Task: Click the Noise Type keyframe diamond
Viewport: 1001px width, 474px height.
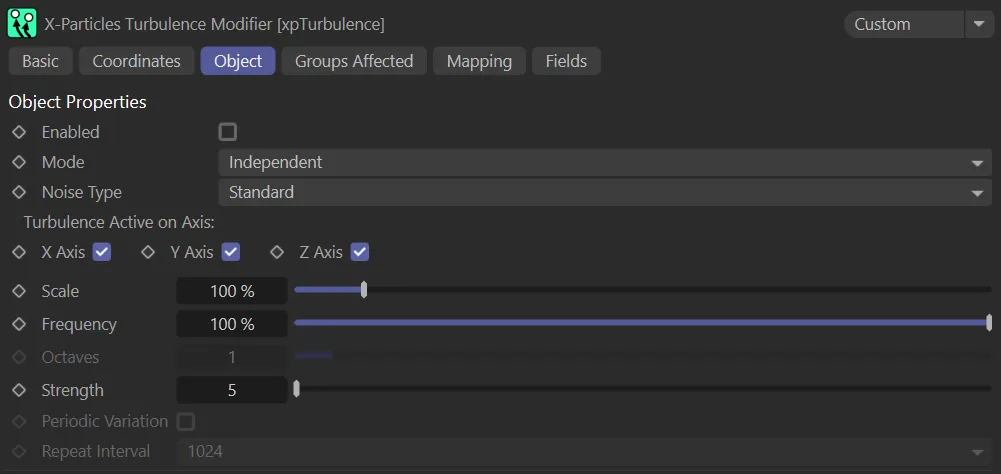Action: (18, 192)
